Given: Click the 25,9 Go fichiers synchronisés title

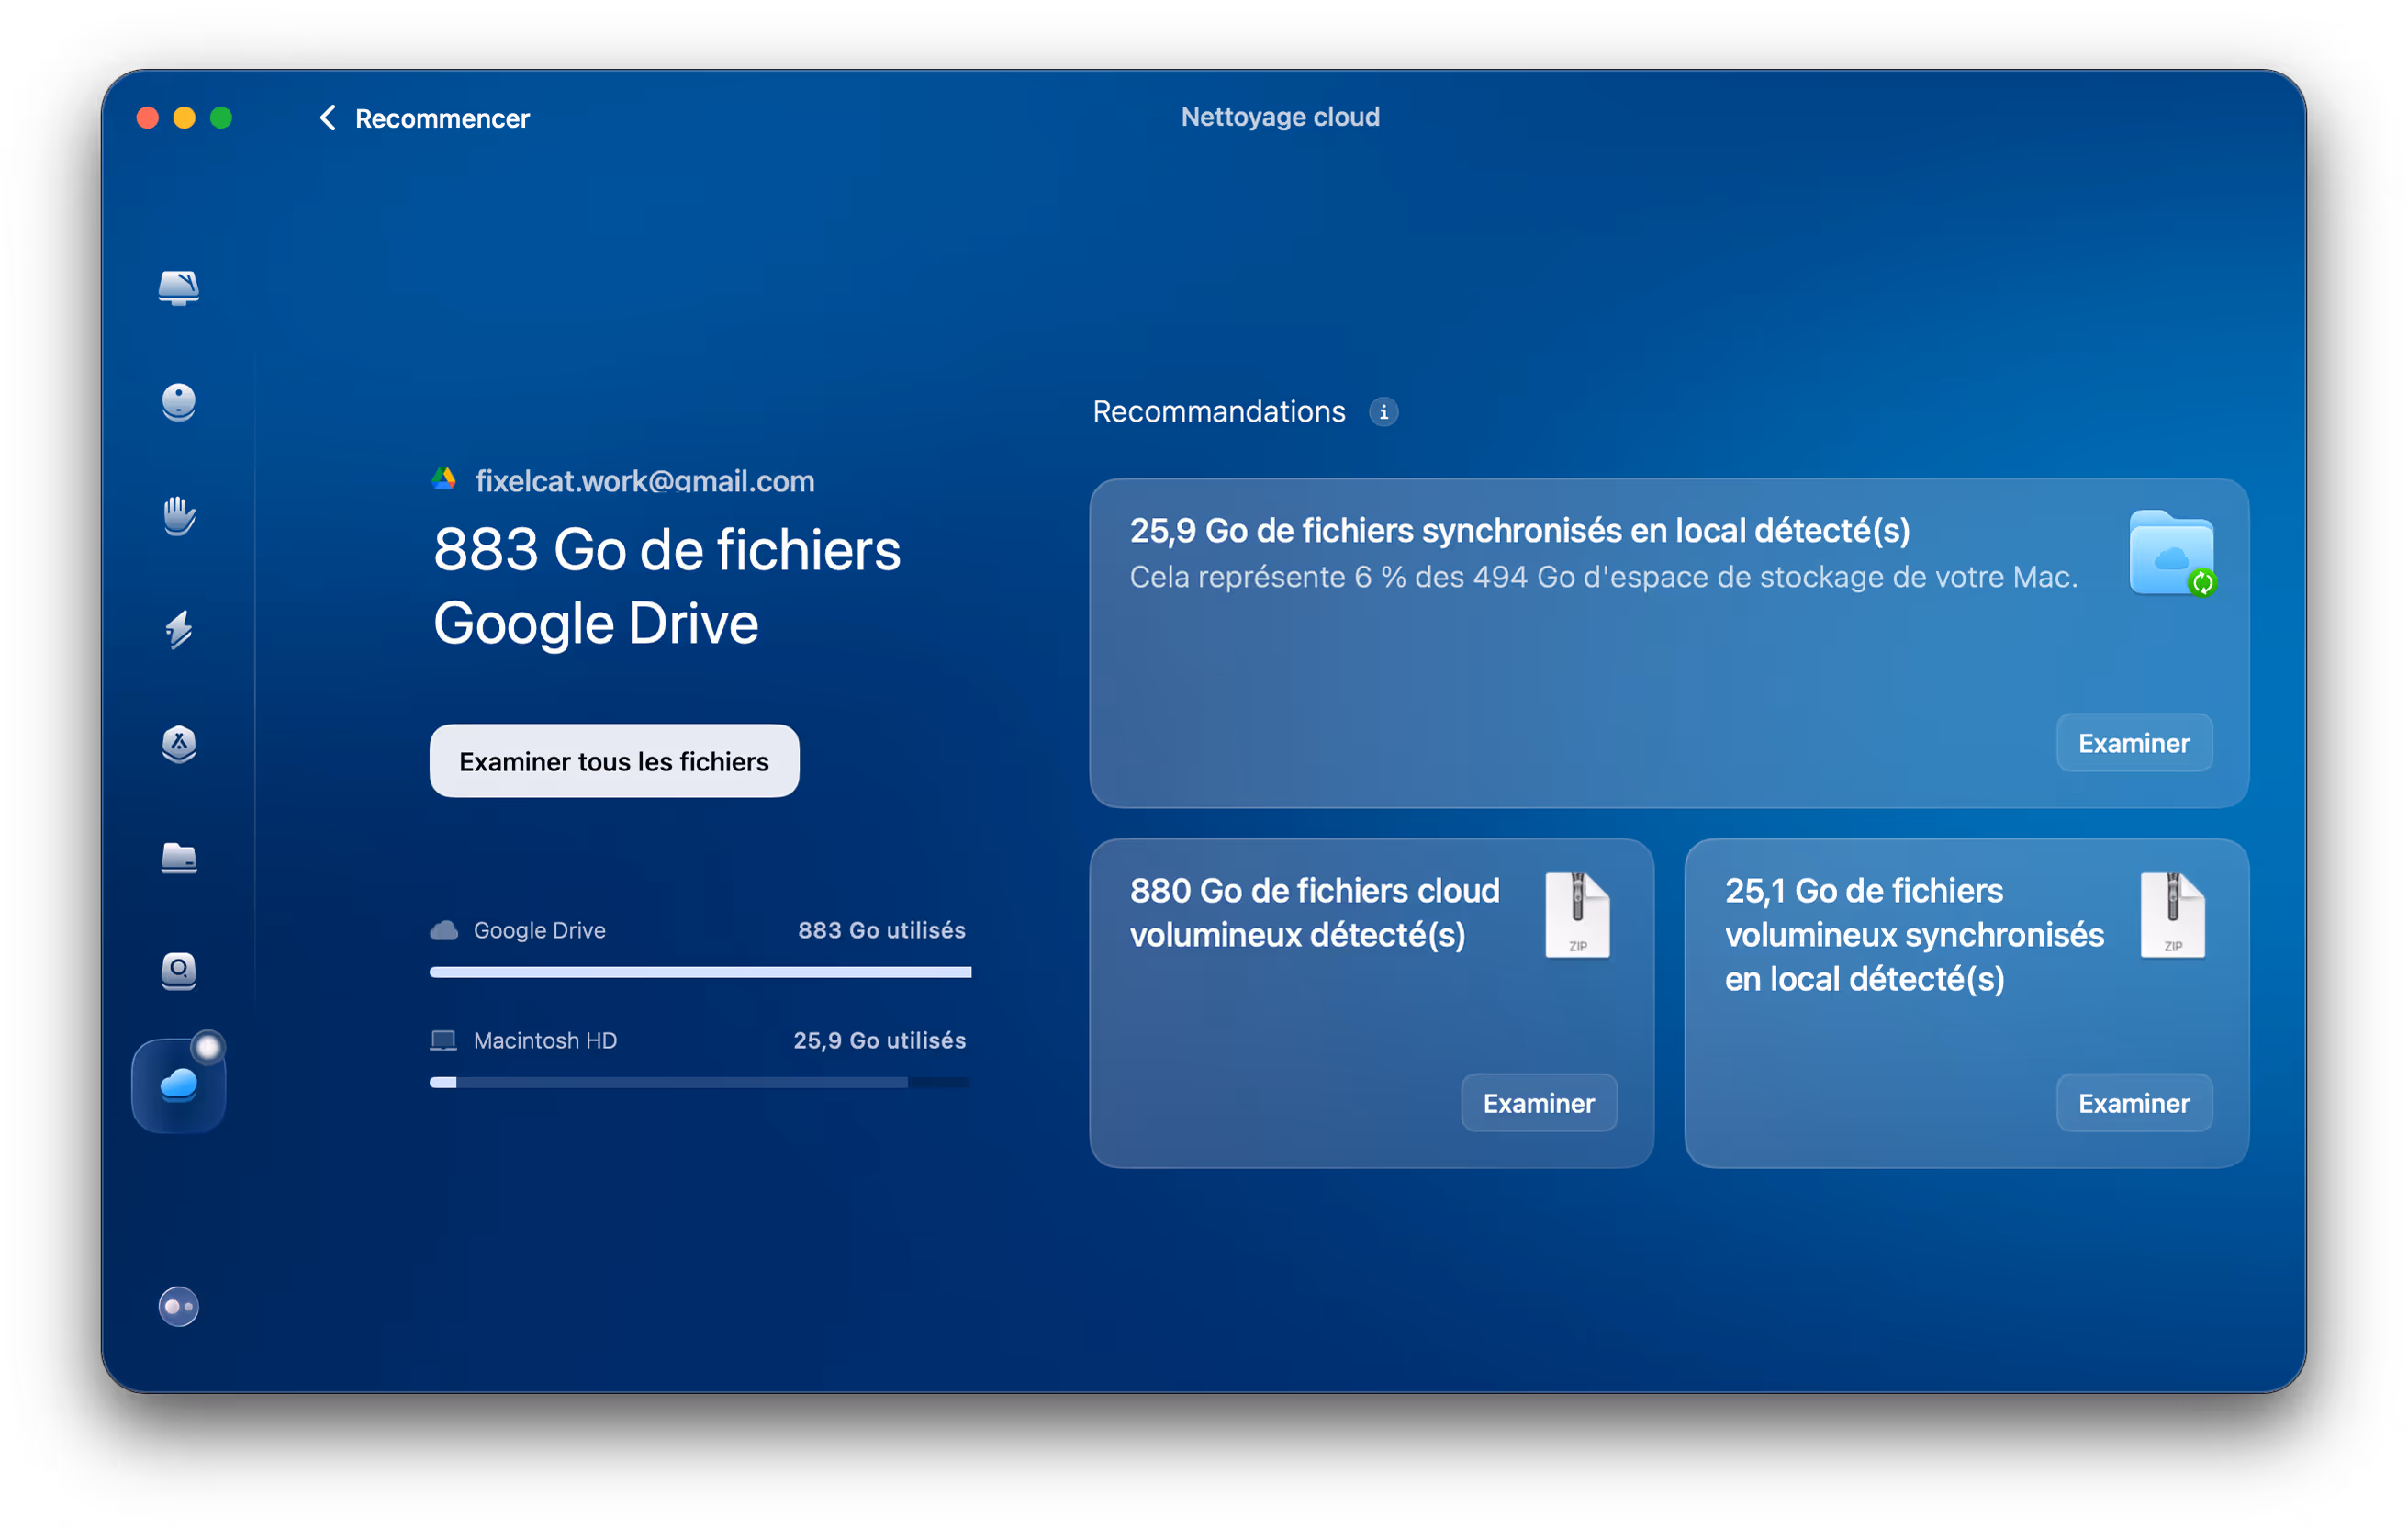Looking at the screenshot, I should coord(1520,531).
